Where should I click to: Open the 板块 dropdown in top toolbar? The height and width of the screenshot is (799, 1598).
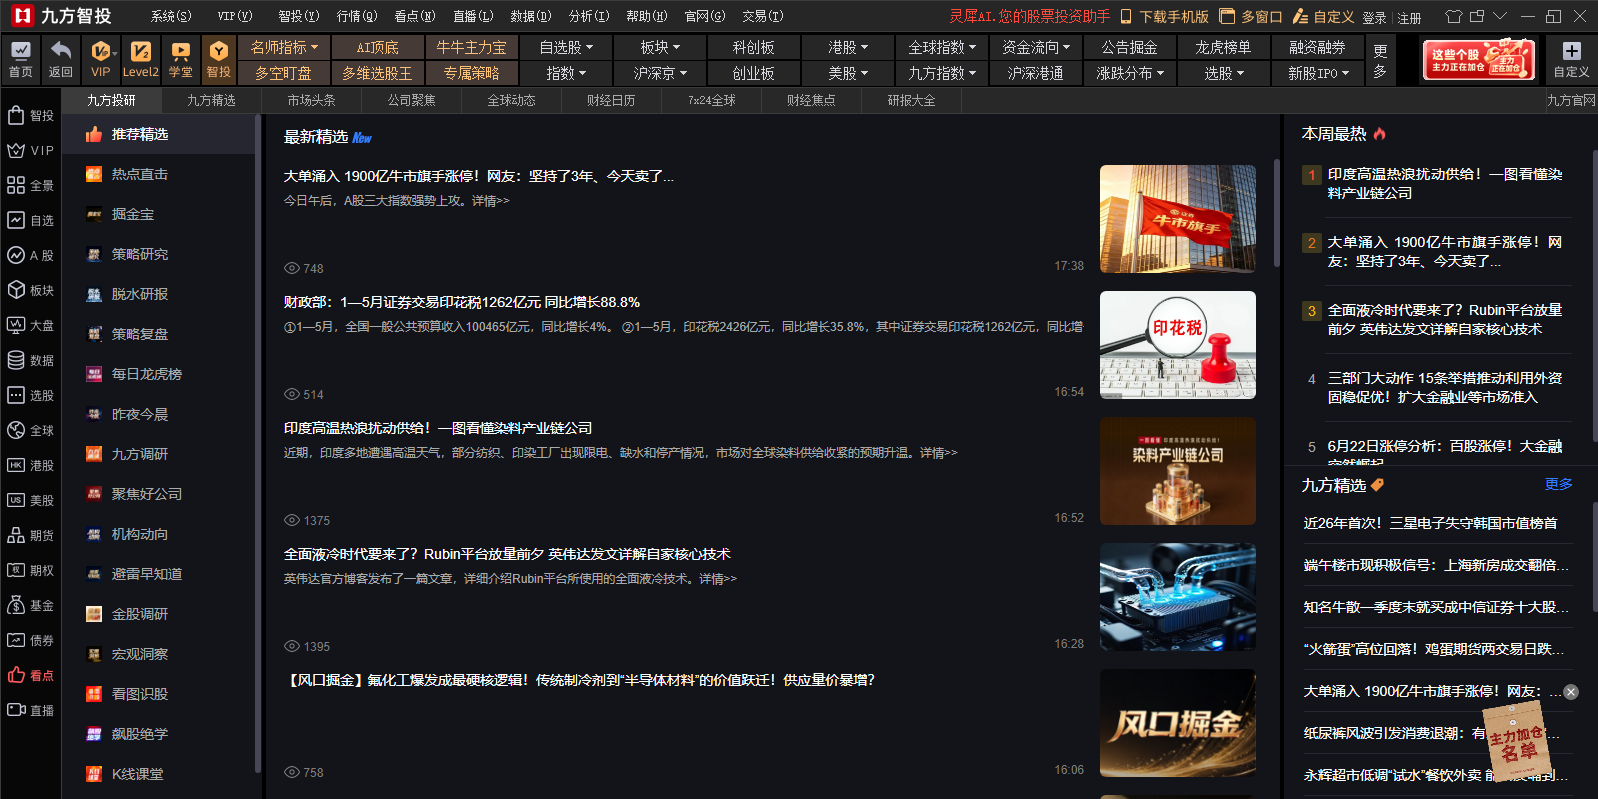pos(660,47)
